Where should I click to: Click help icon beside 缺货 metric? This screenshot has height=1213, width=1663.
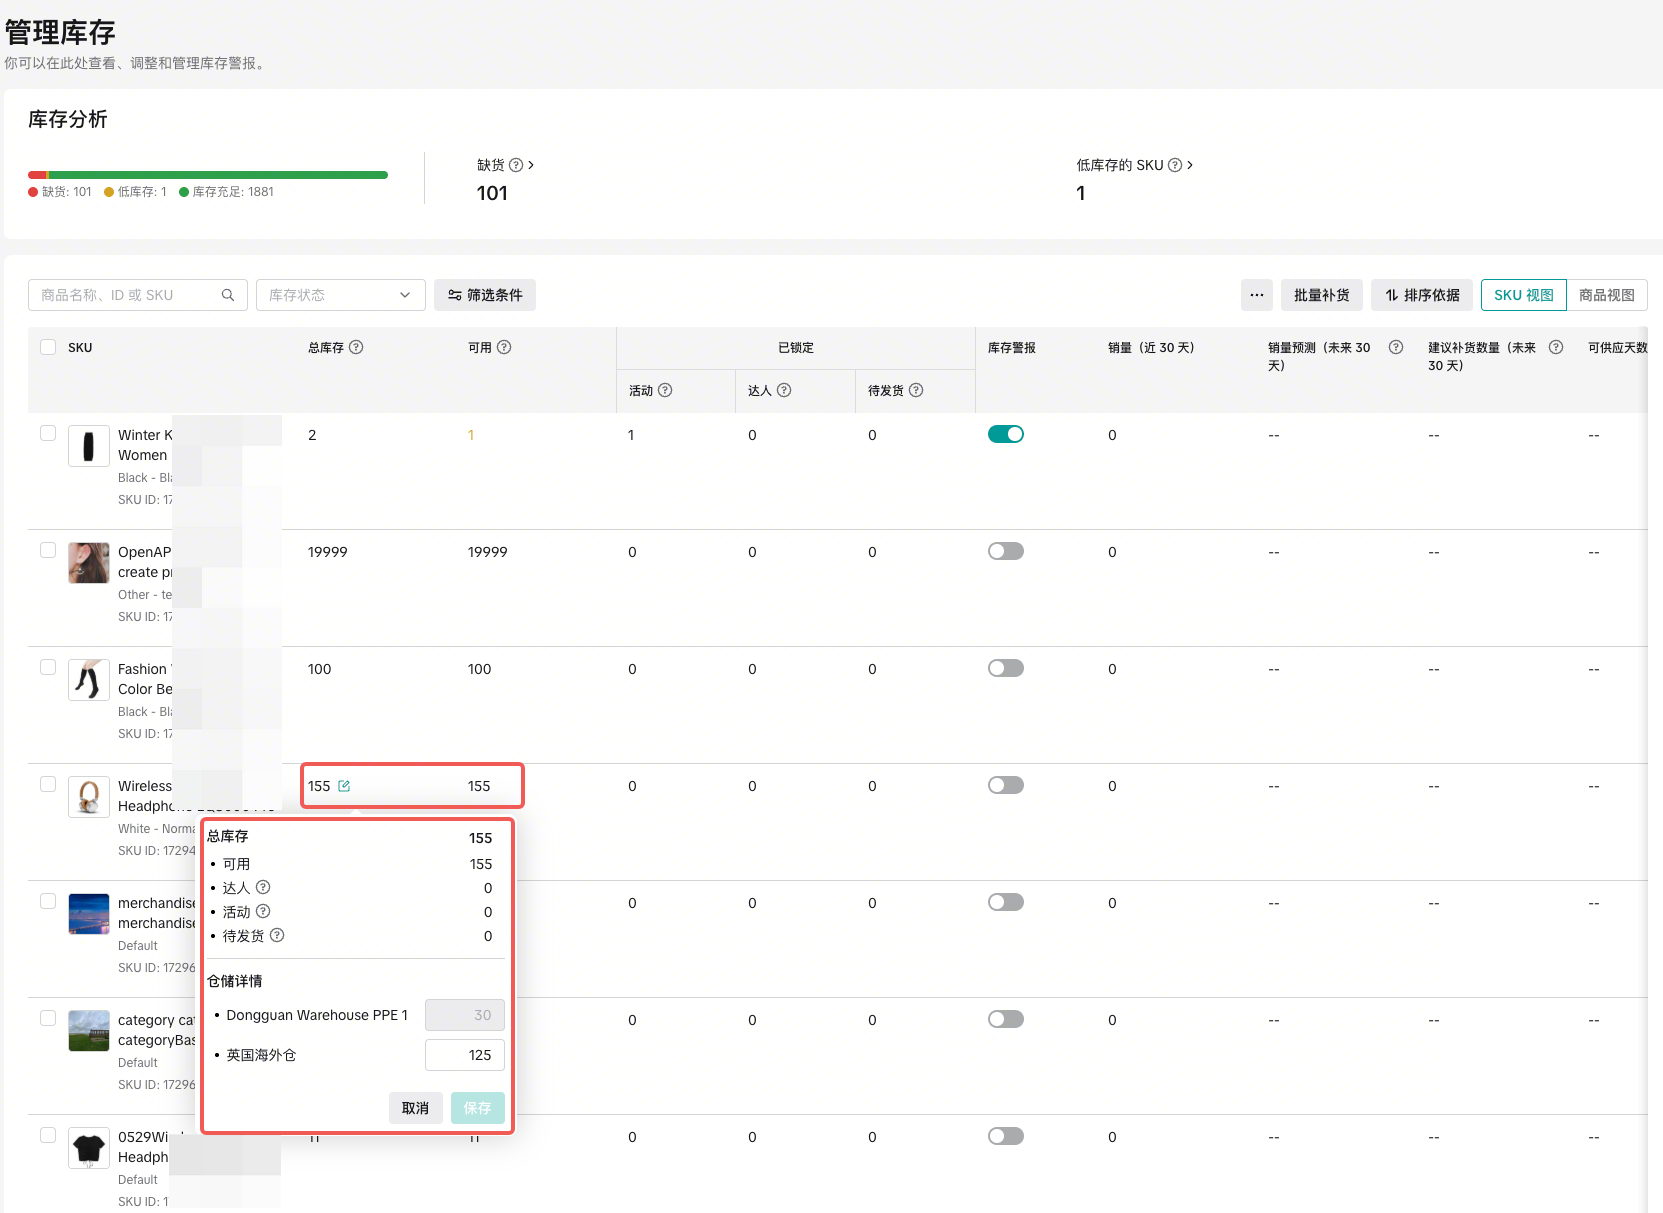tap(516, 165)
